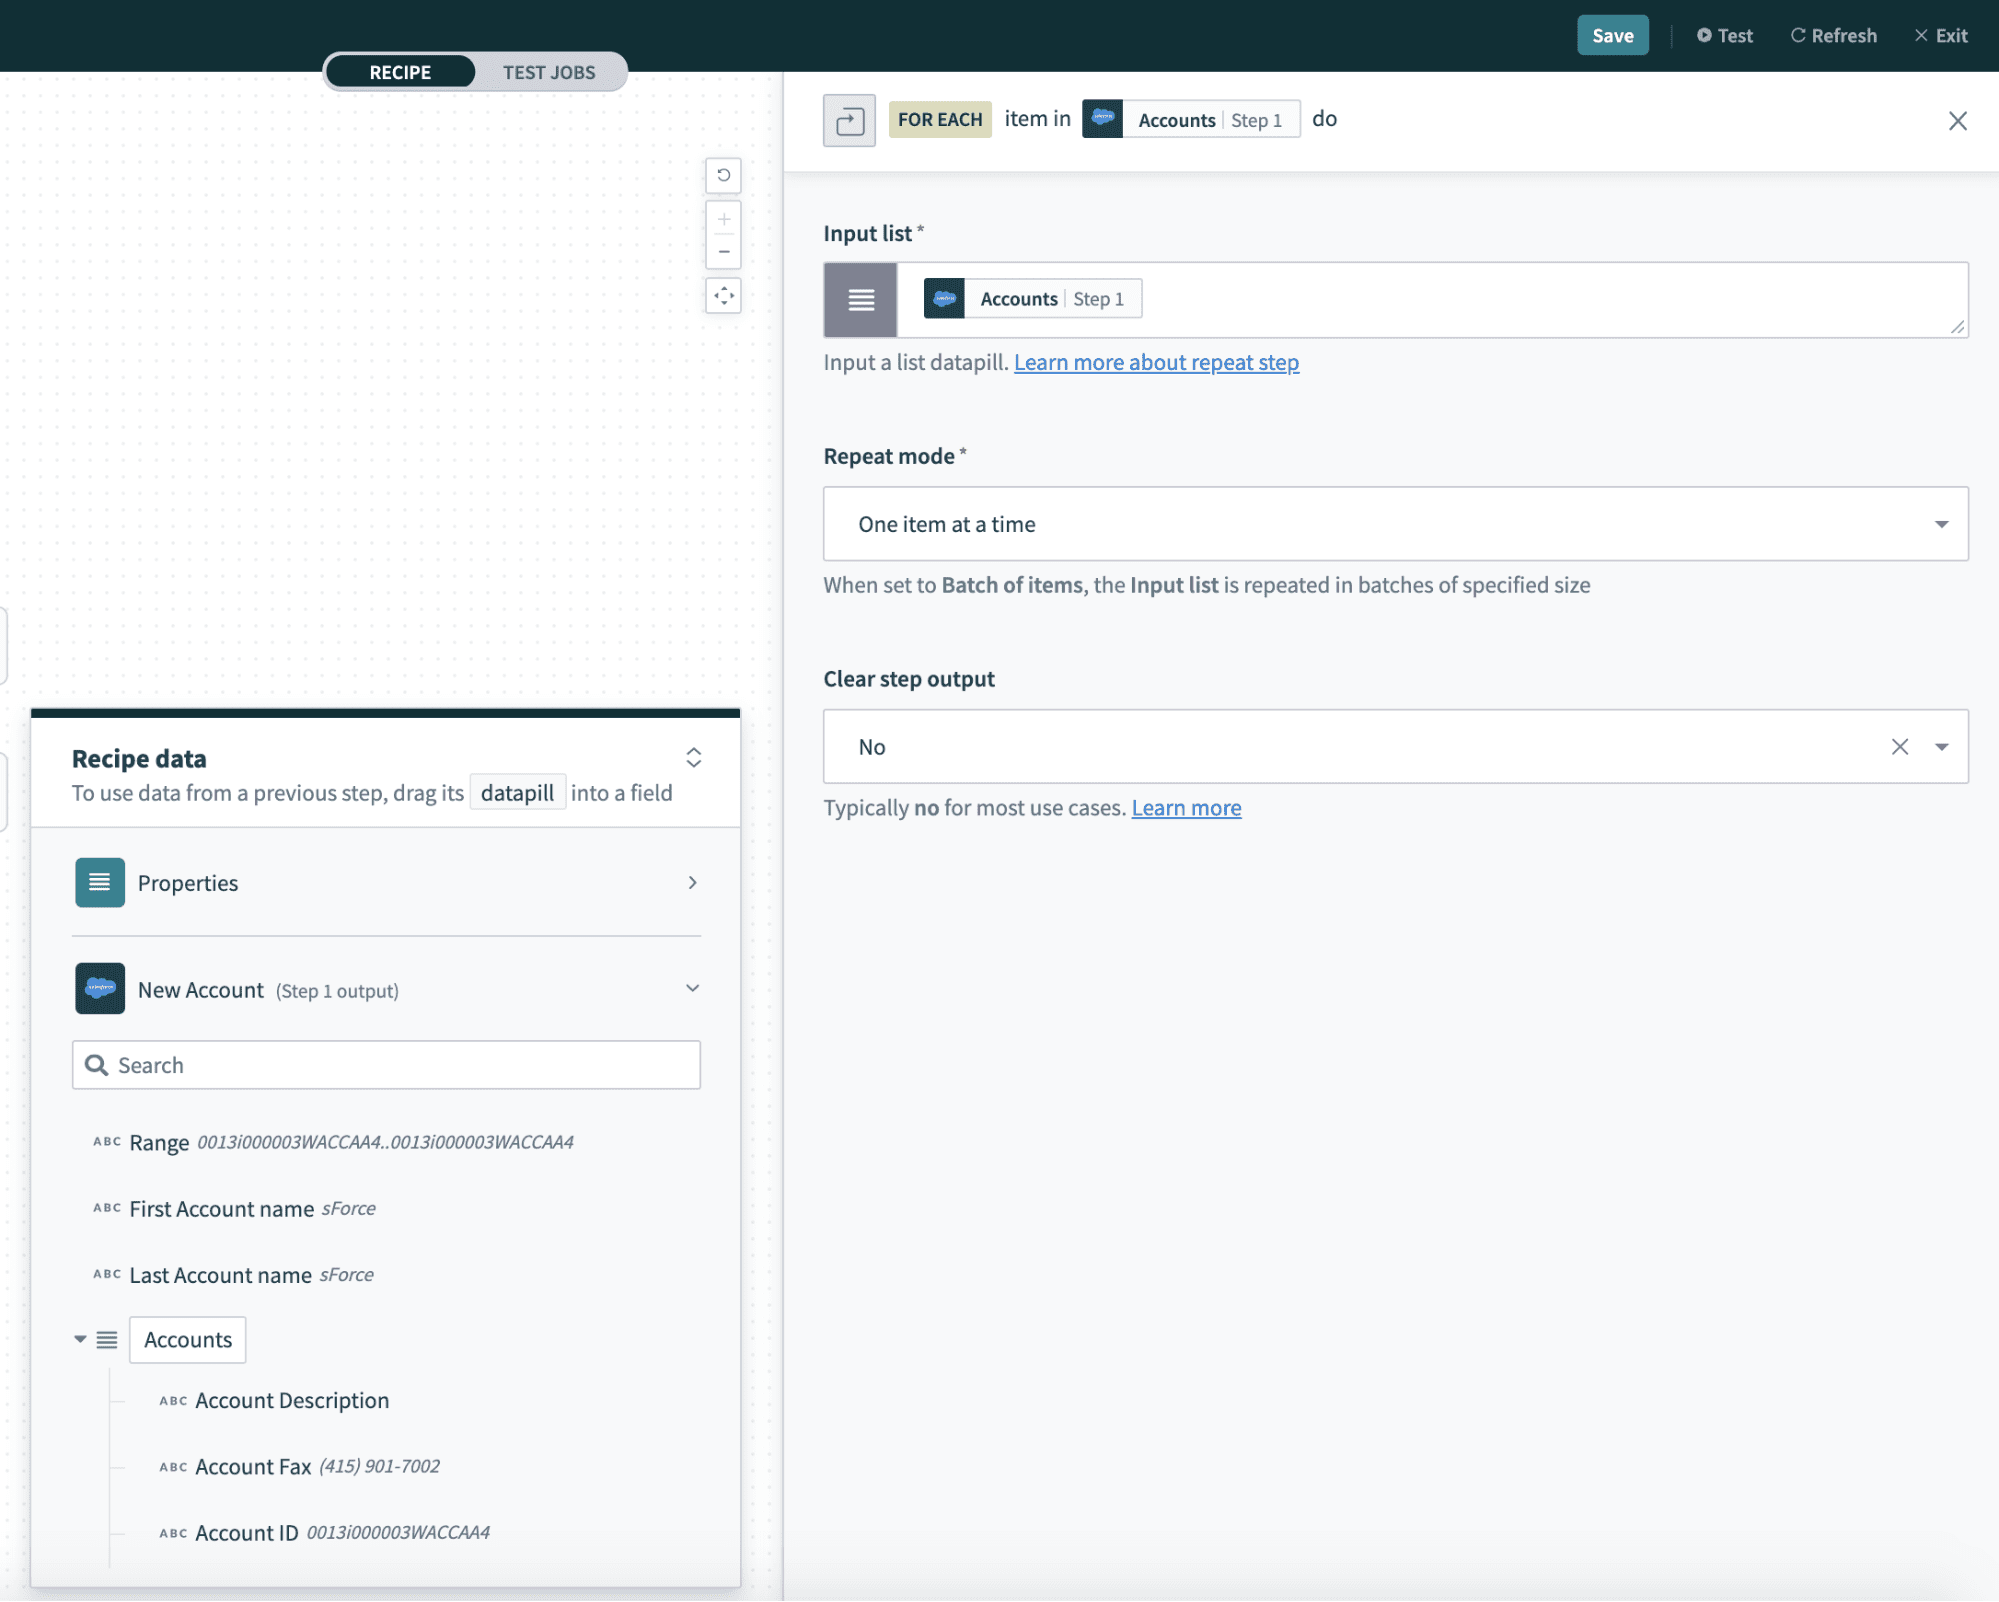Switch to the Test Jobs tab
Viewport: 1999px width, 1602px height.
click(x=549, y=72)
